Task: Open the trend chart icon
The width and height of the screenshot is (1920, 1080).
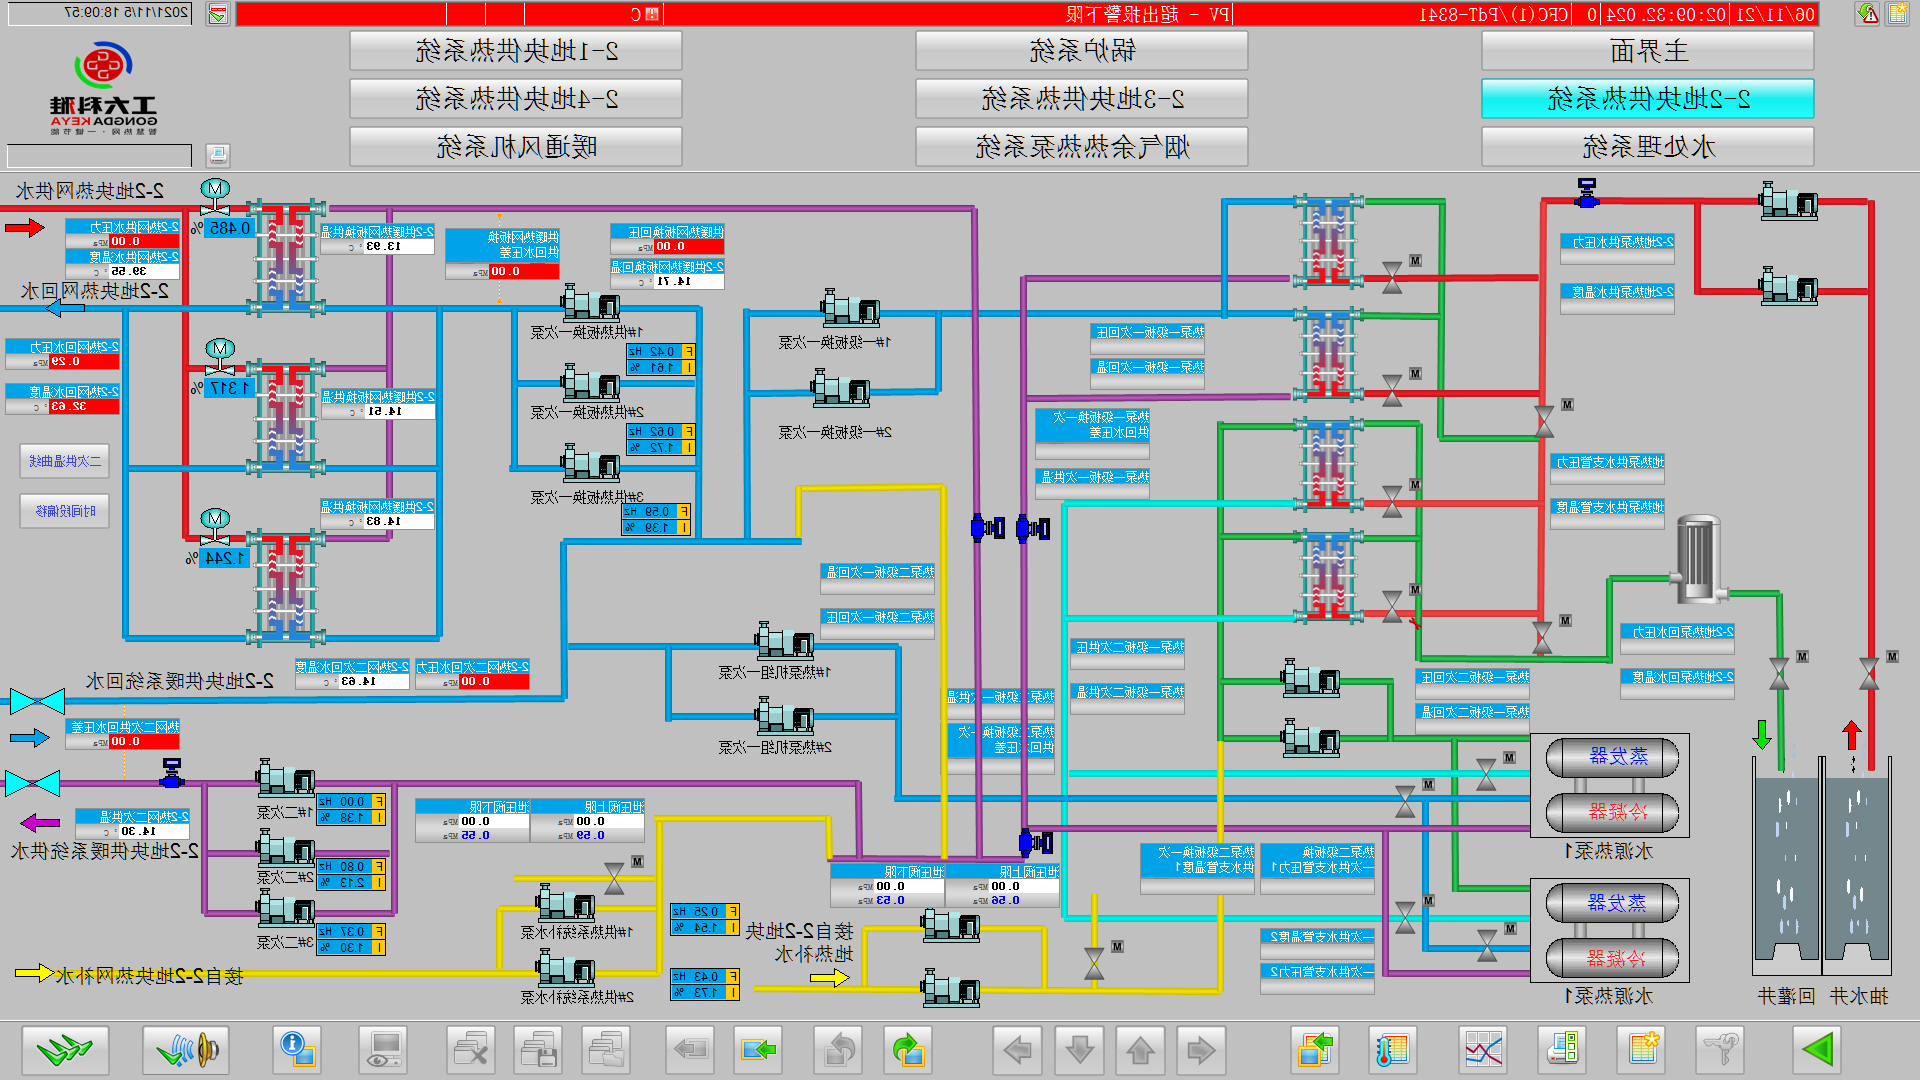Action: pos(1483,1050)
